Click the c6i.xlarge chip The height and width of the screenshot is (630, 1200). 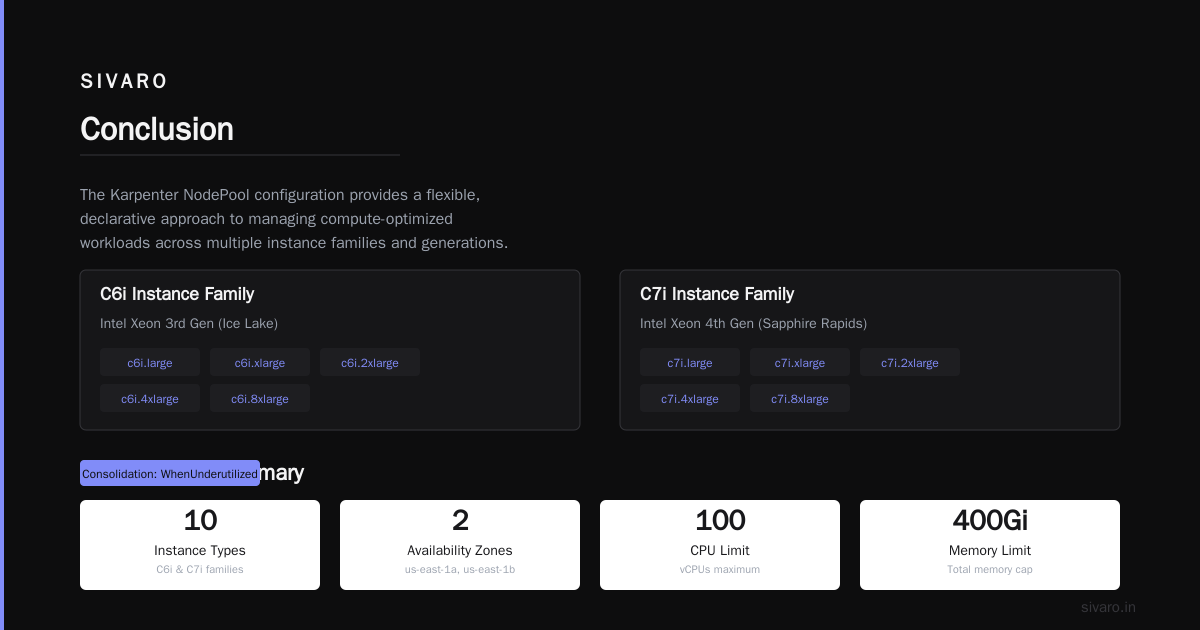pyautogui.click(x=260, y=363)
